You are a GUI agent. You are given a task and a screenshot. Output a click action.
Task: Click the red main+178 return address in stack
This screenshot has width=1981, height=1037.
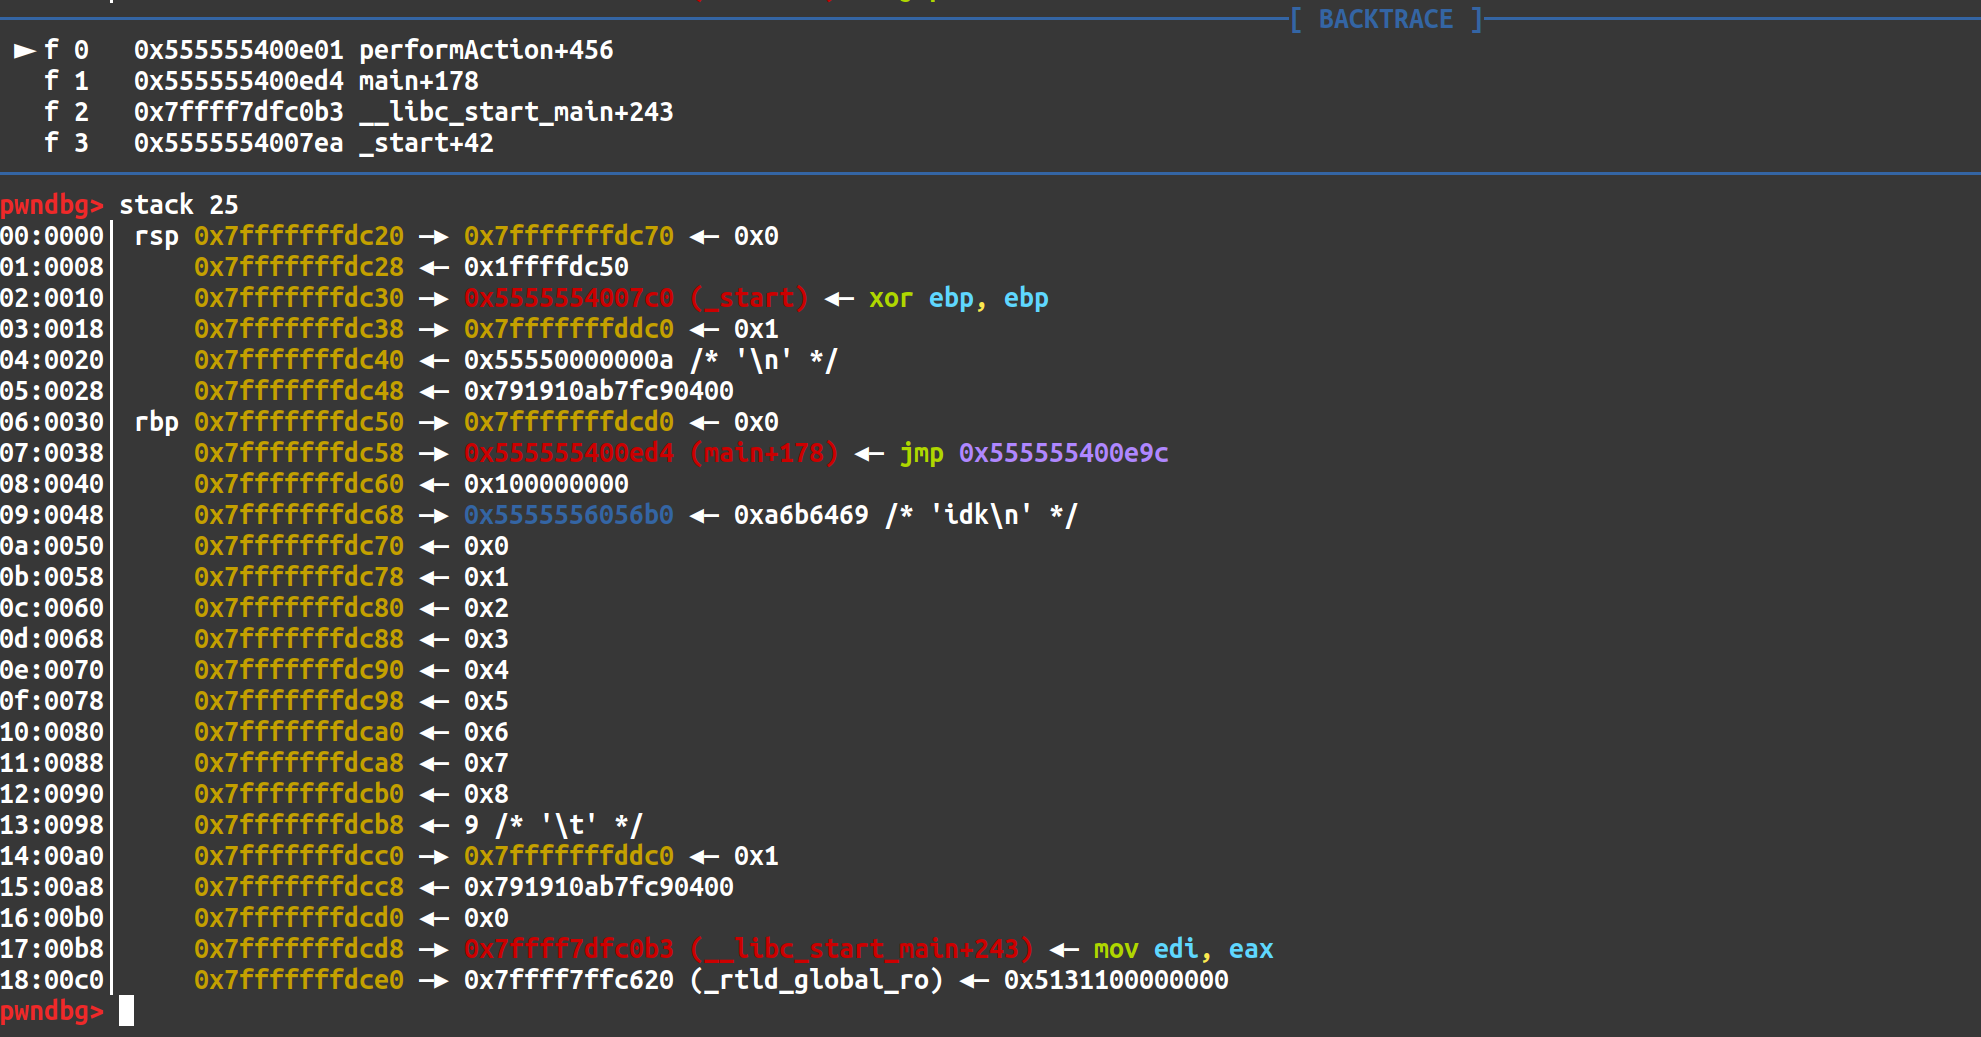pyautogui.click(x=568, y=453)
